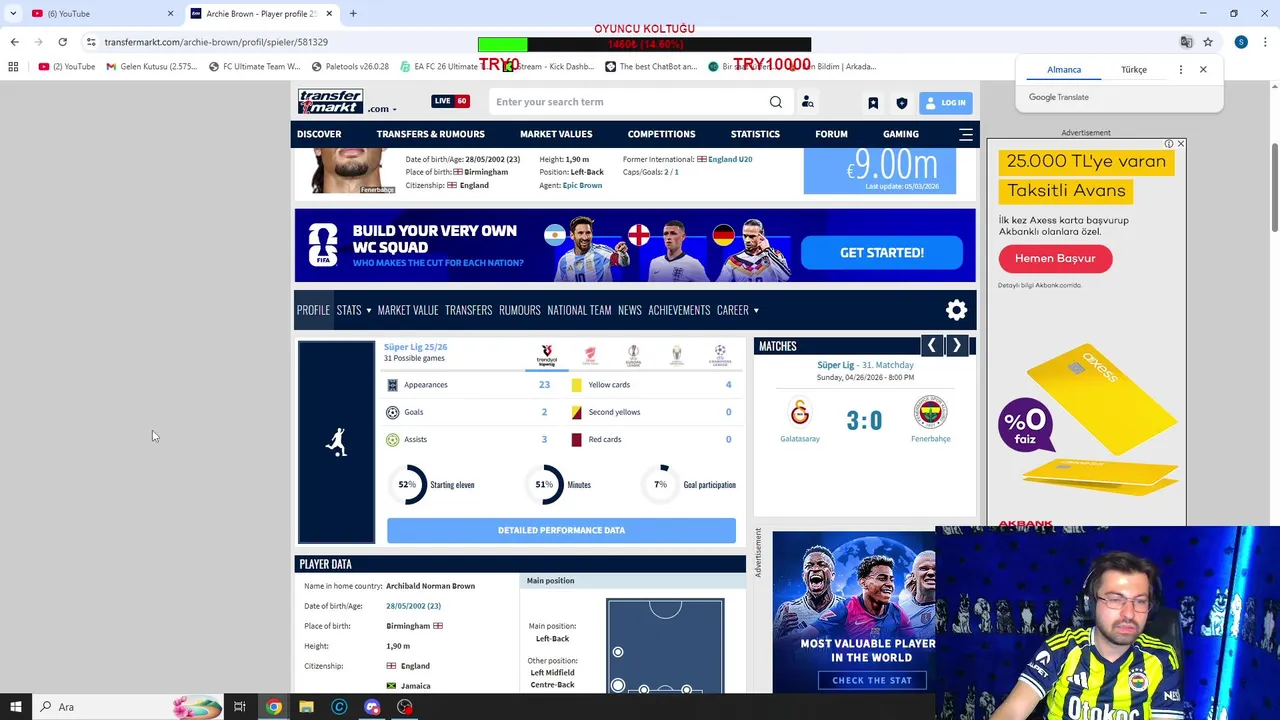The width and height of the screenshot is (1280, 720).
Task: Switch to the RUMOURS tab
Action: 520,310
